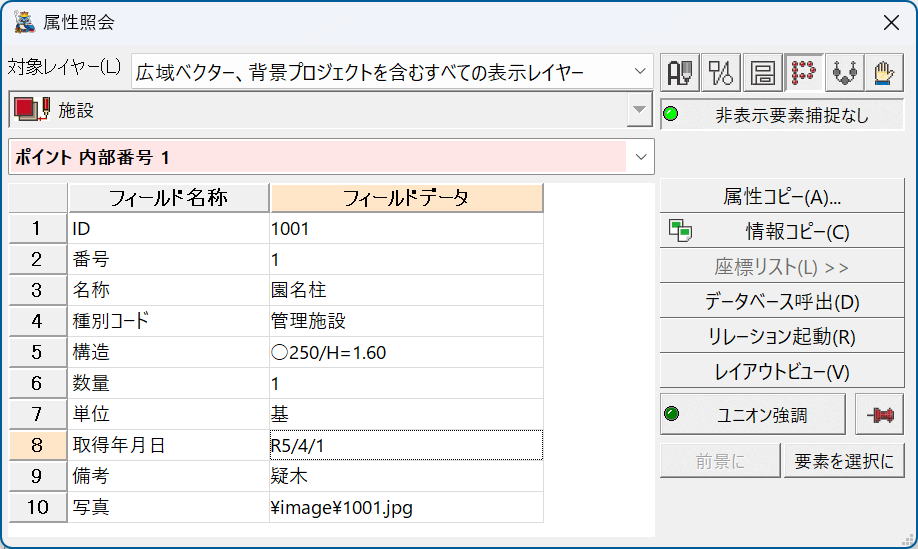This screenshot has width=918, height=549.
Task: Click the stacked frames layout icon button
Action: point(762,73)
